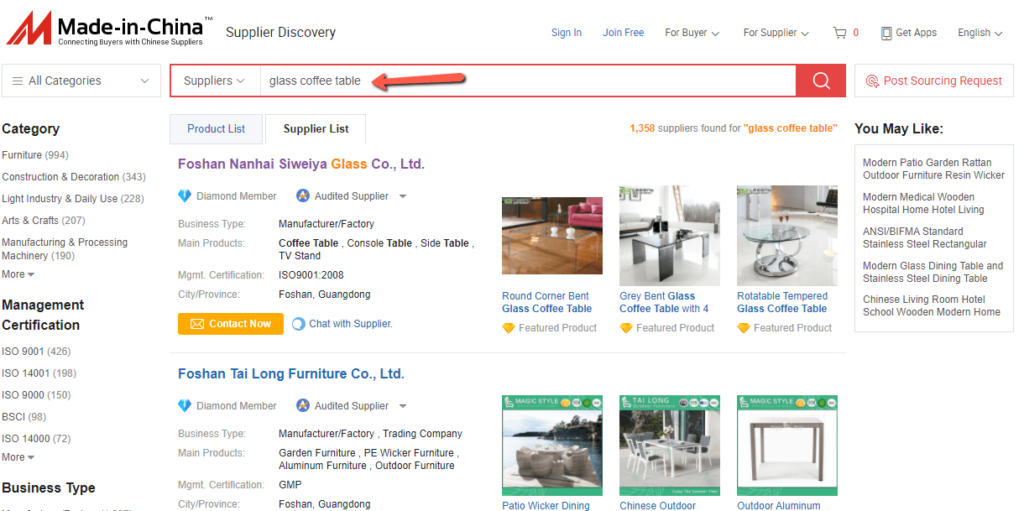
Task: Switch to the Product List tab
Action: pyautogui.click(x=216, y=129)
